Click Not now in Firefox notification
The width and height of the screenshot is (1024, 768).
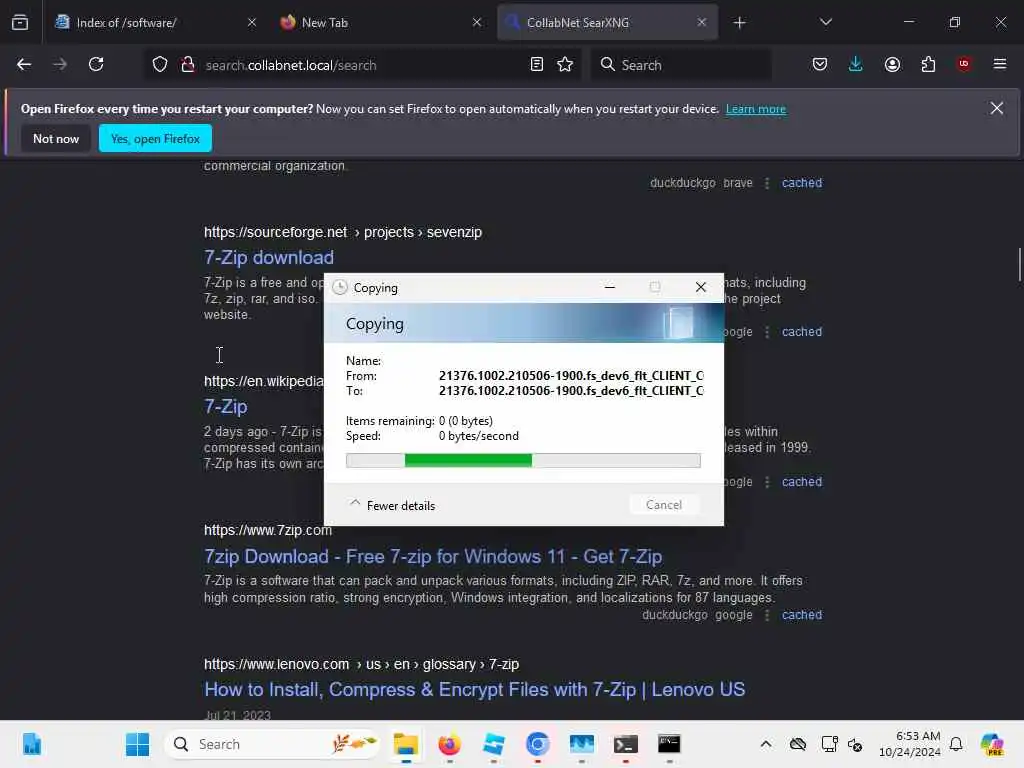[56, 138]
